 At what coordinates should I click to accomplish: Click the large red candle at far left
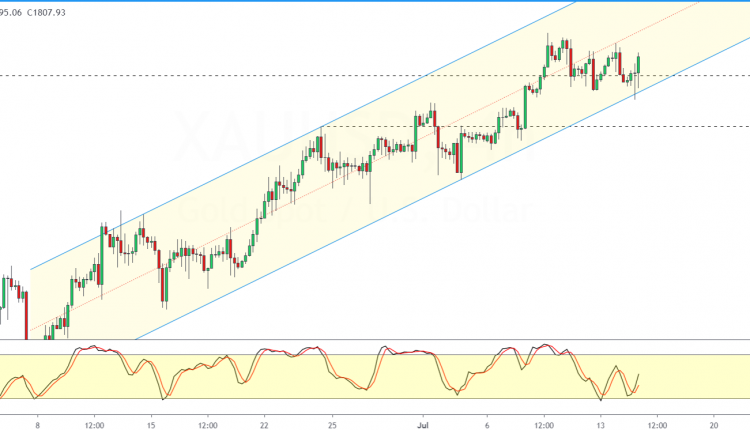26,312
